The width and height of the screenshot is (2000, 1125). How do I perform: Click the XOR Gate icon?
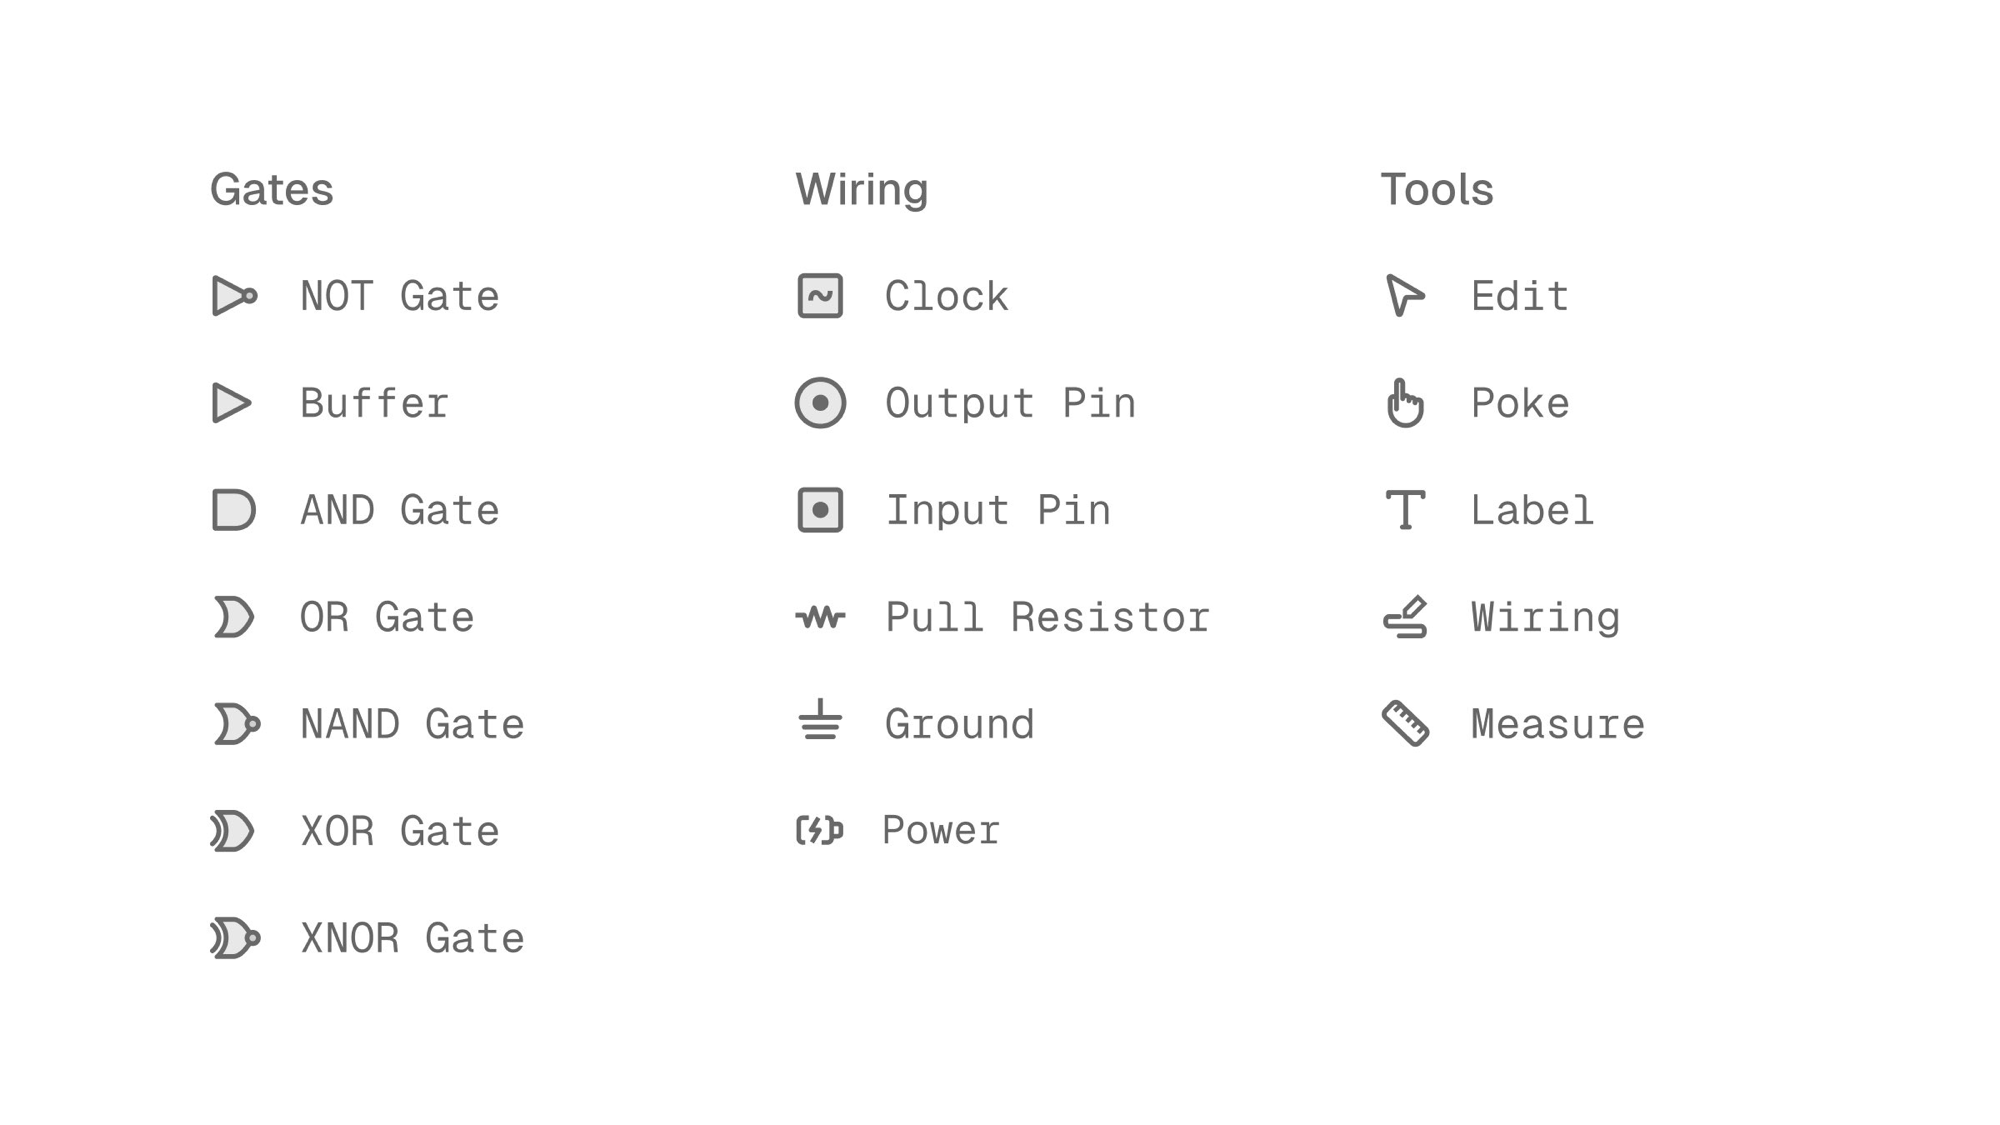(x=233, y=831)
